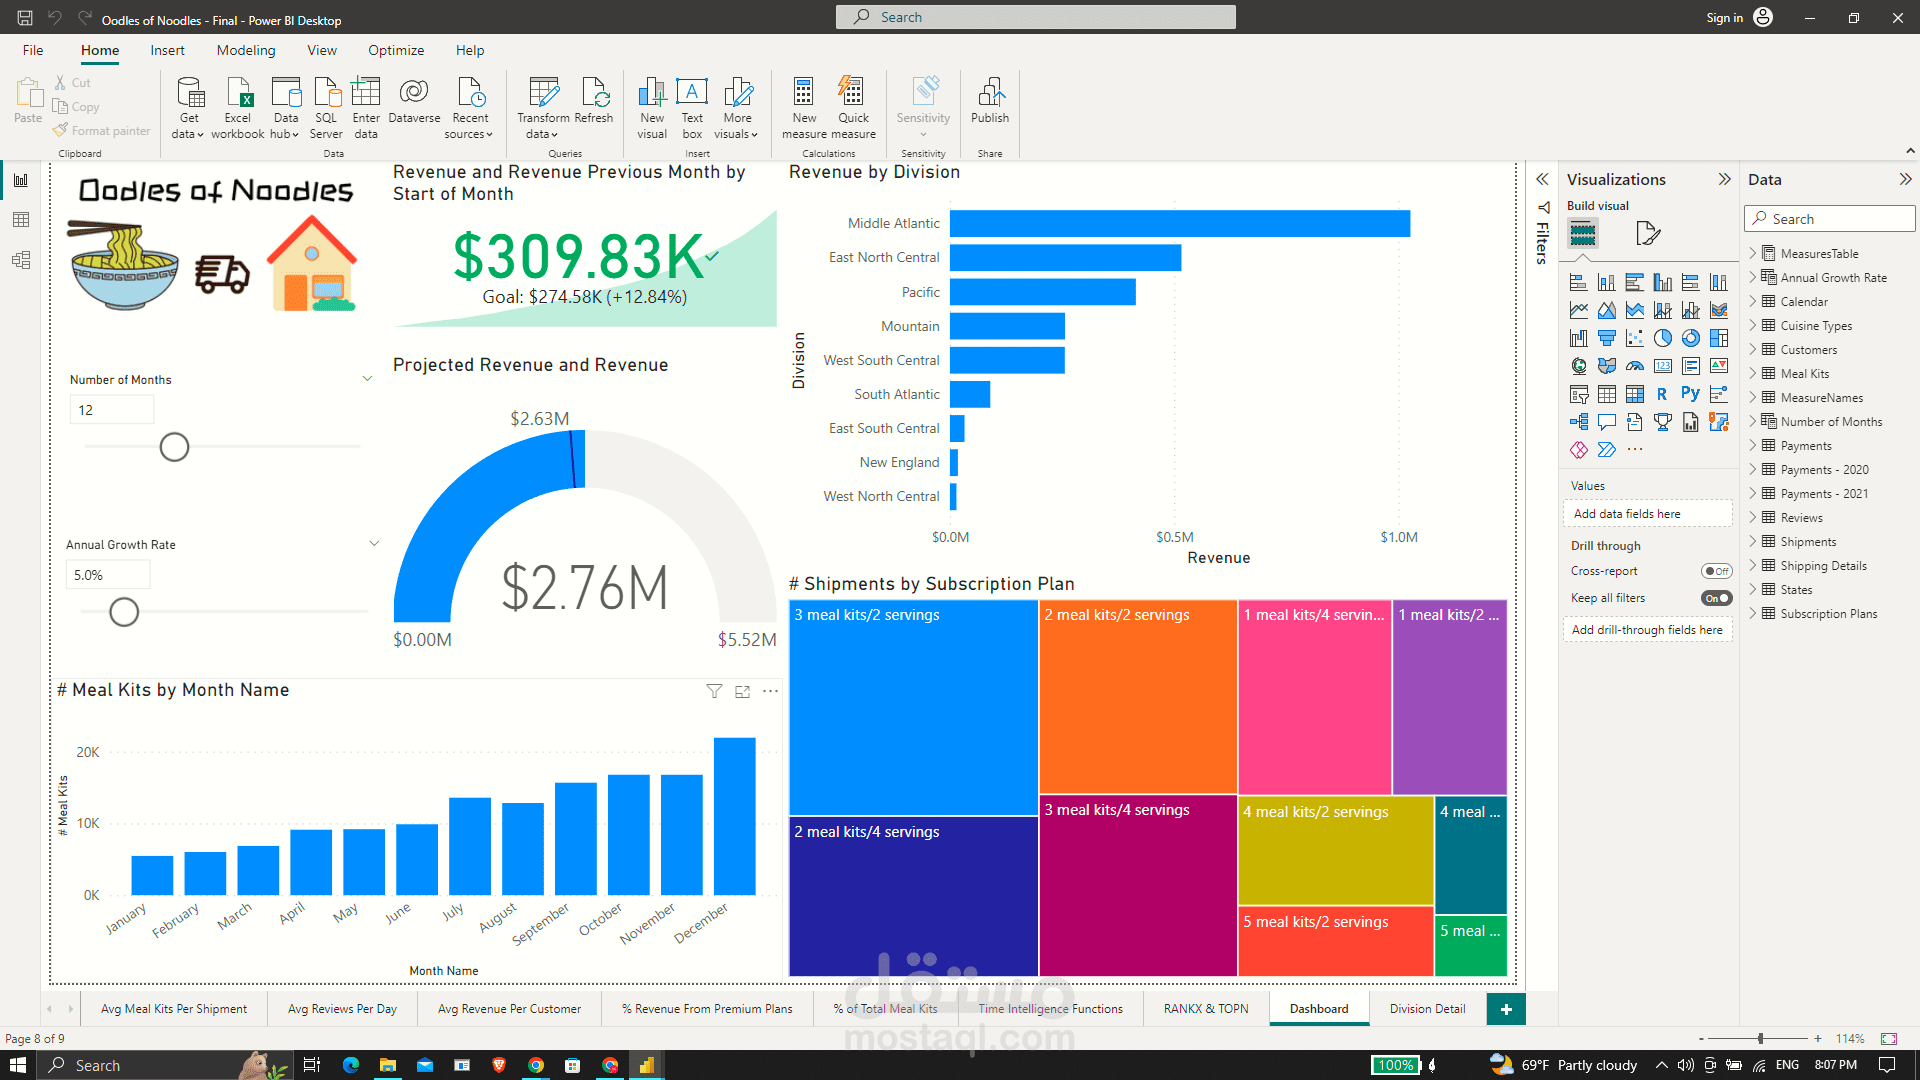
Task: Select the Map visual
Action: coord(1579,366)
